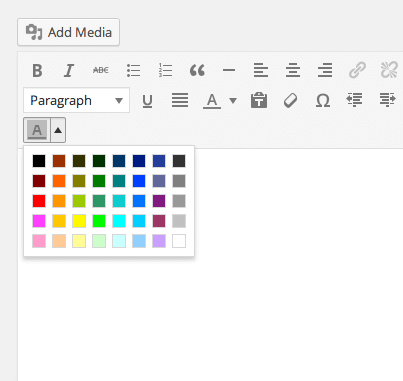Collapse the background color picker arrow
This screenshot has width=403, height=381.
58,130
